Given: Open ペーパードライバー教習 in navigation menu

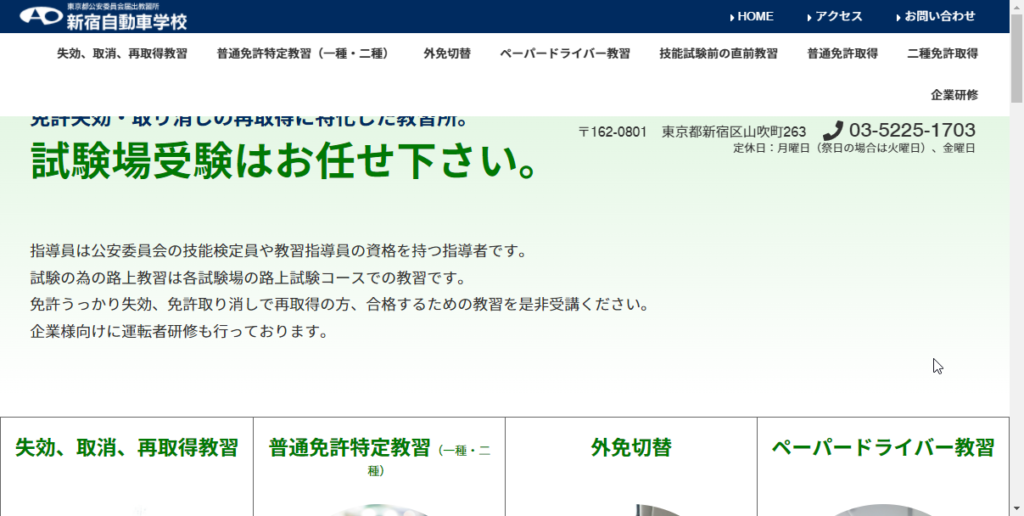Looking at the screenshot, I should (x=565, y=54).
